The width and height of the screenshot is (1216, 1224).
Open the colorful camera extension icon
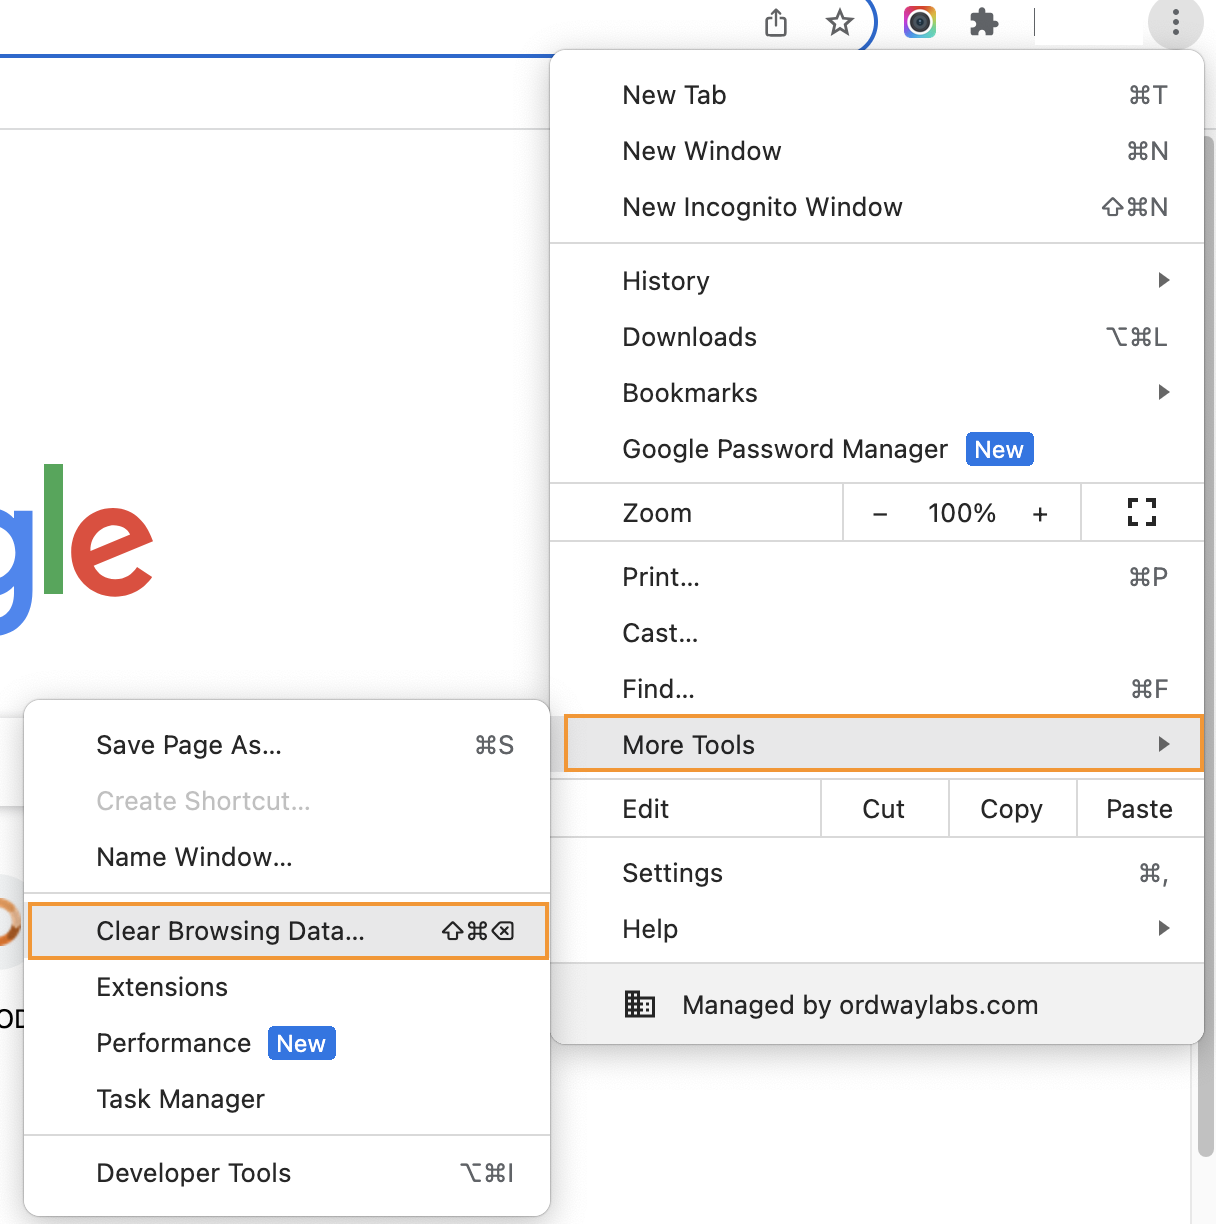coord(920,22)
